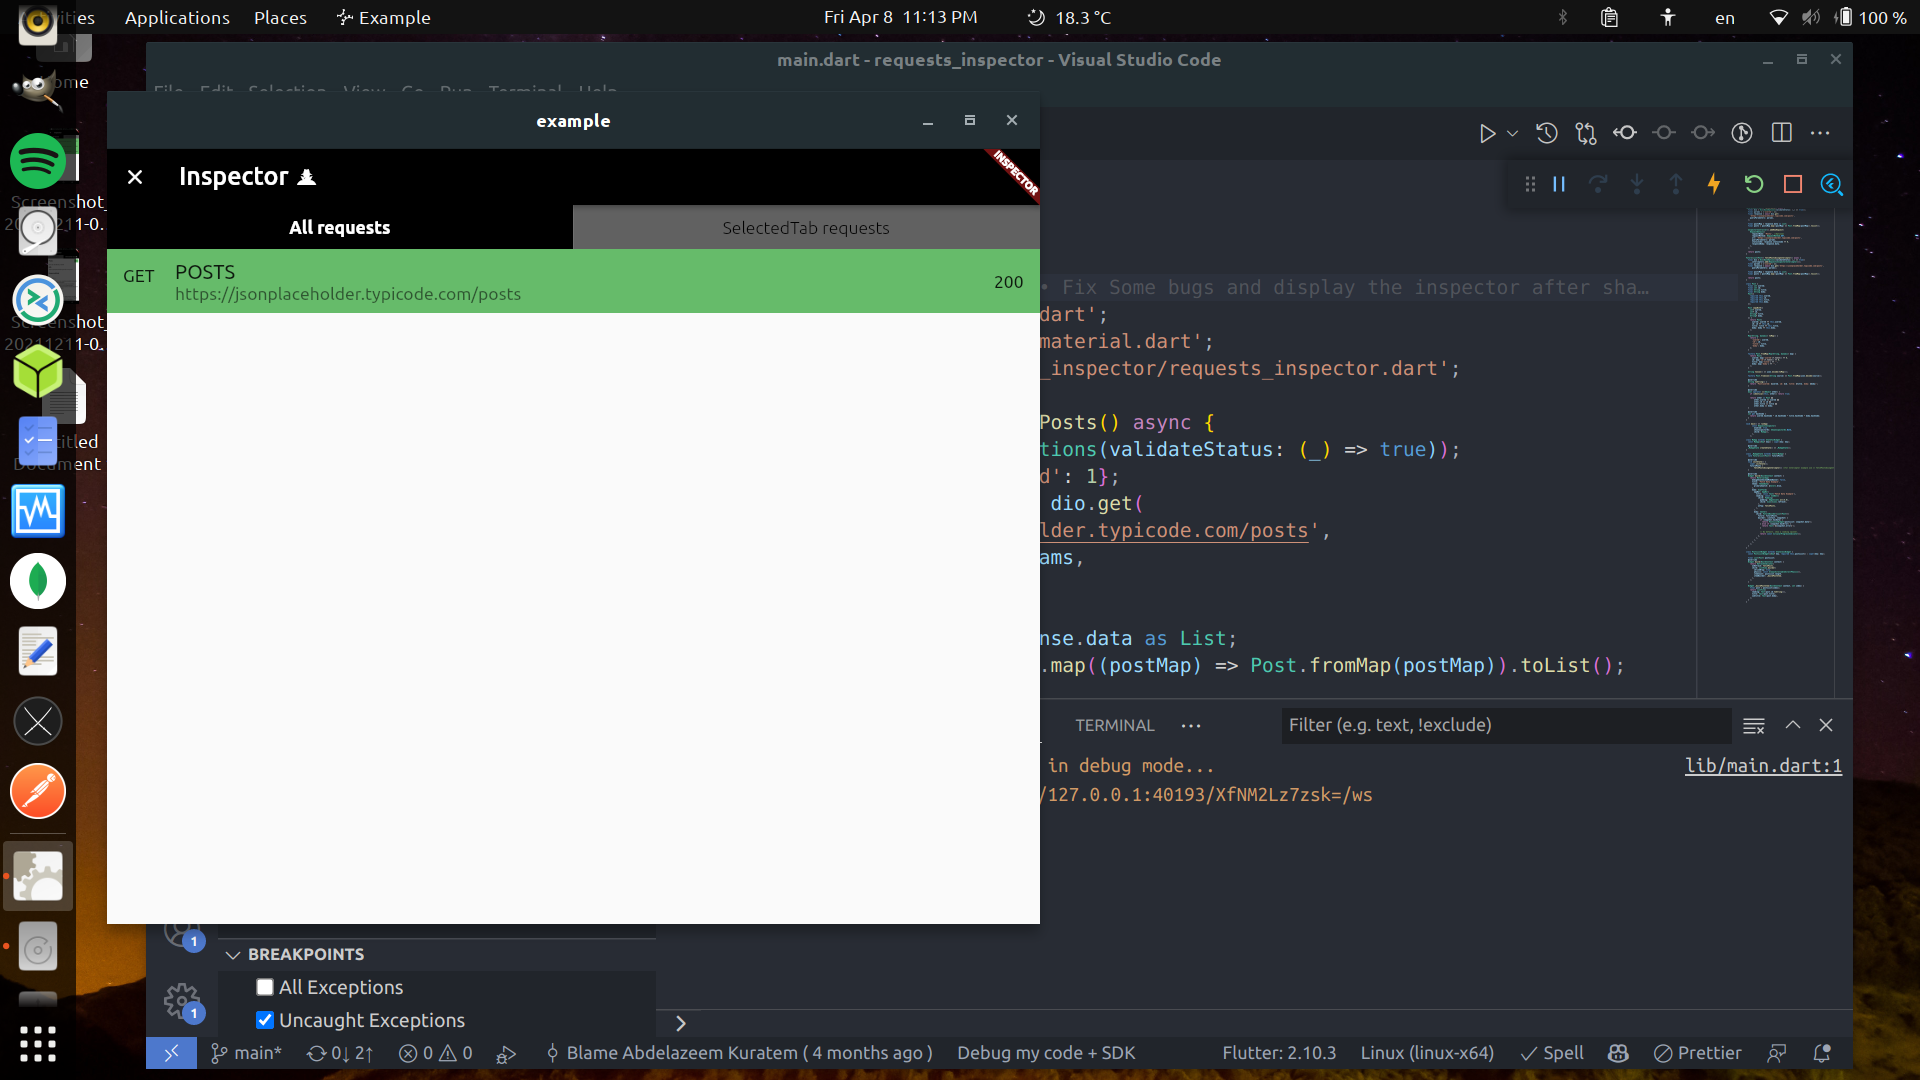The height and width of the screenshot is (1080, 1920).
Task: Trigger Flutter hot reload lightning bolt
Action: pos(1714,184)
